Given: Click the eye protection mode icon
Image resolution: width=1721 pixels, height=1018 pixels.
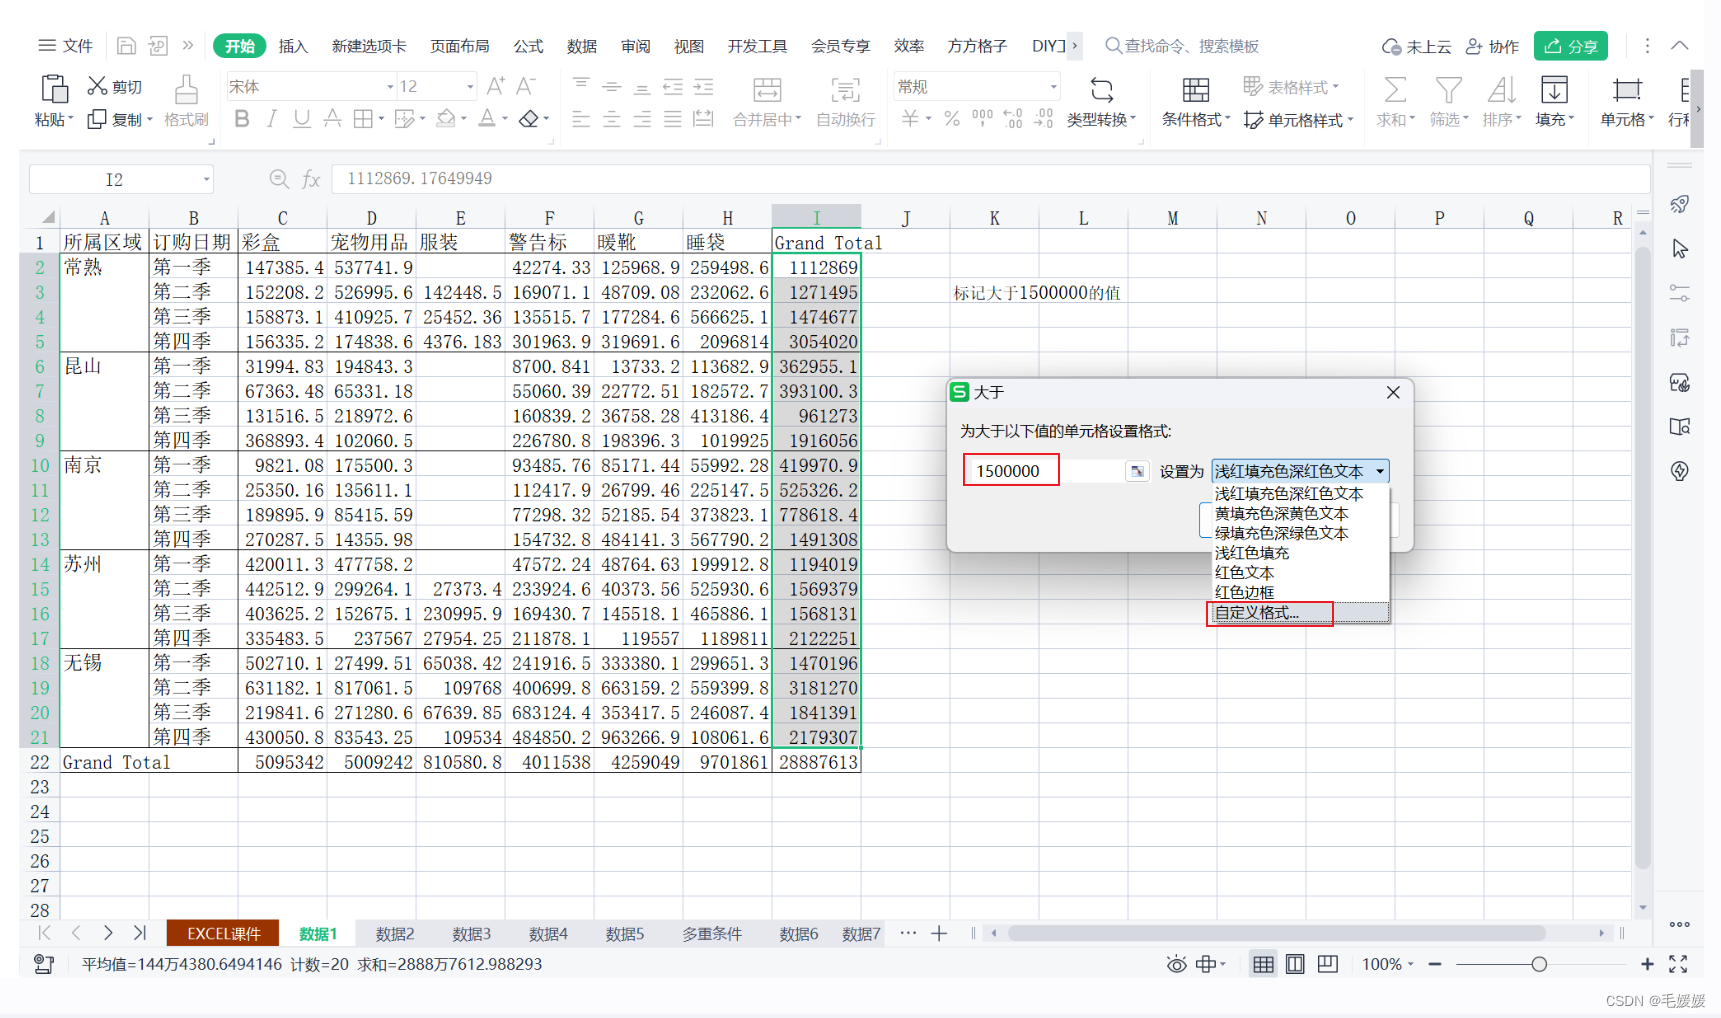Looking at the screenshot, I should [x=1177, y=964].
